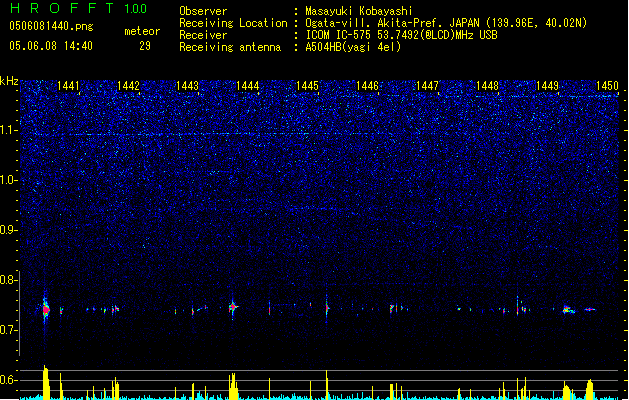Click the Observer label
629x400 pixels.
click(203, 11)
